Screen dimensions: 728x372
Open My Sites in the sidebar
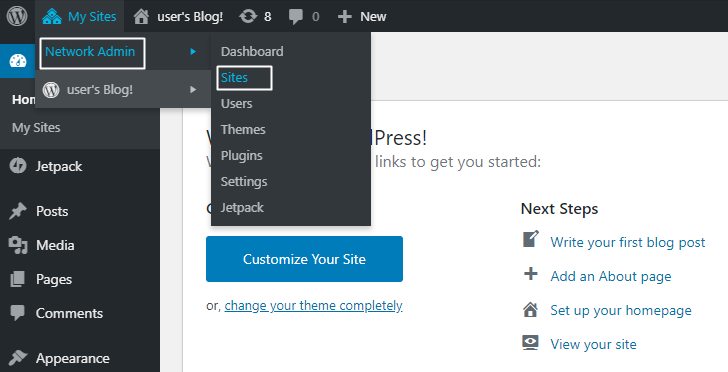pyautogui.click(x=36, y=128)
